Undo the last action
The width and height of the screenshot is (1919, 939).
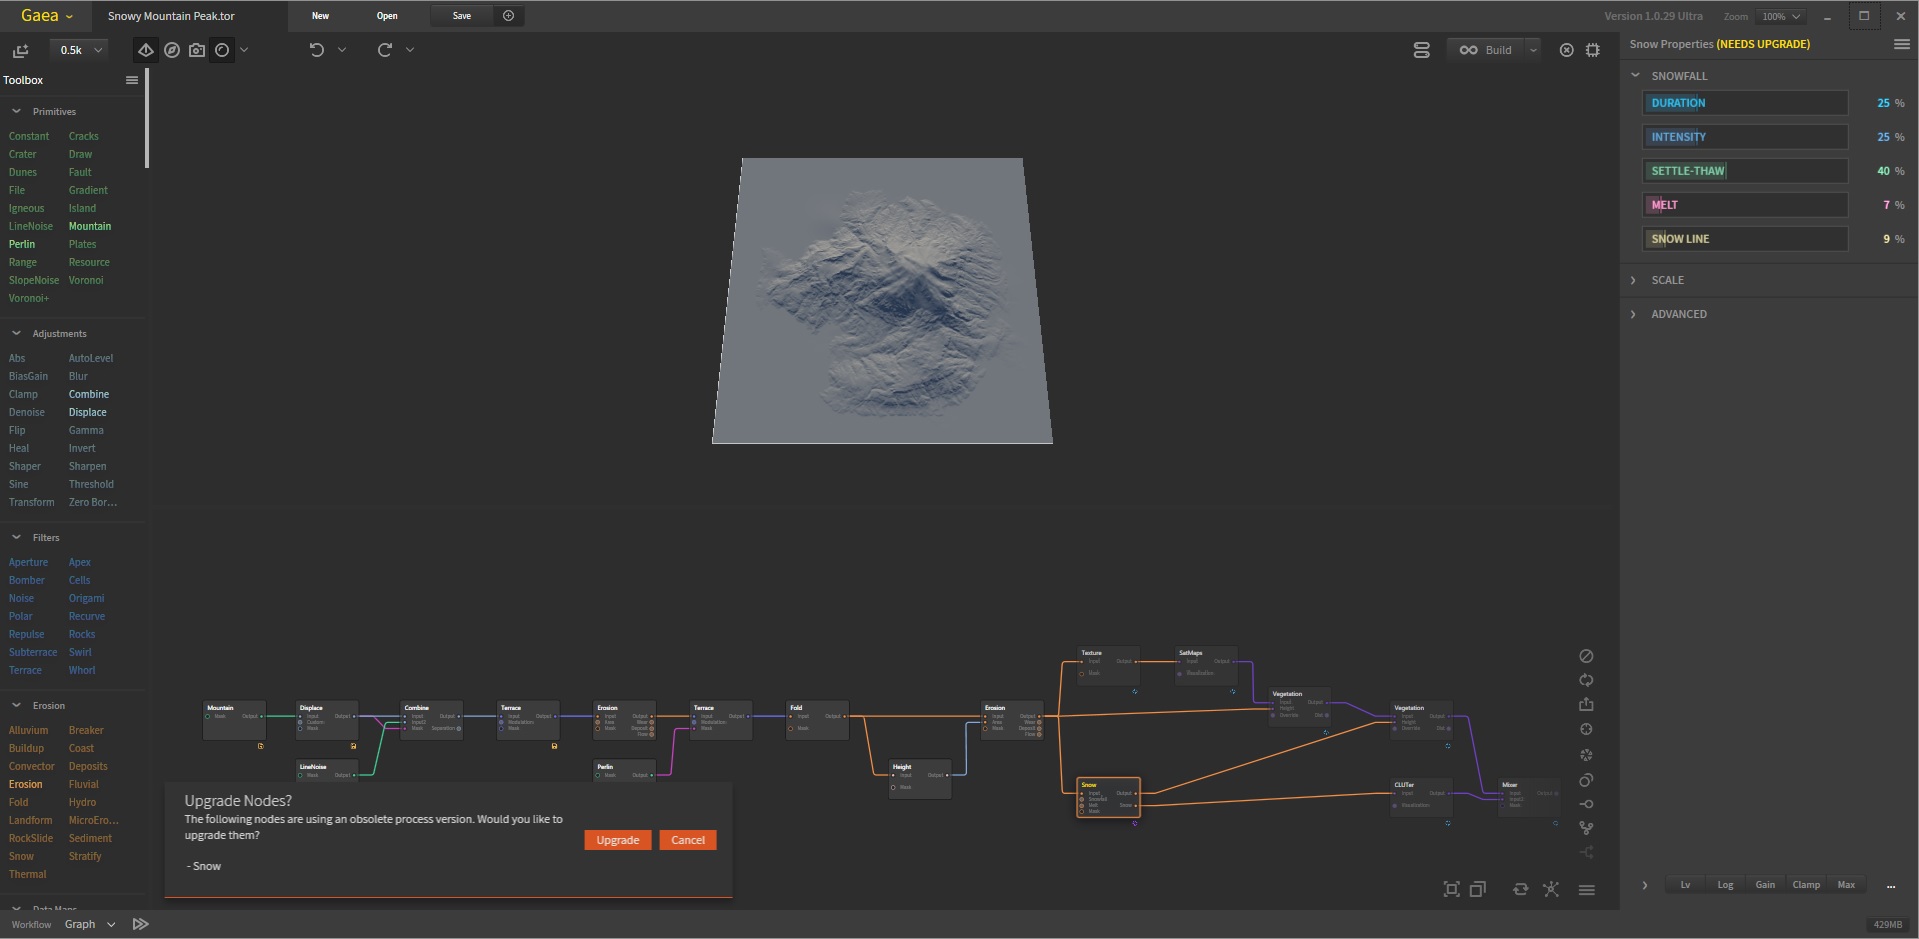click(x=317, y=50)
